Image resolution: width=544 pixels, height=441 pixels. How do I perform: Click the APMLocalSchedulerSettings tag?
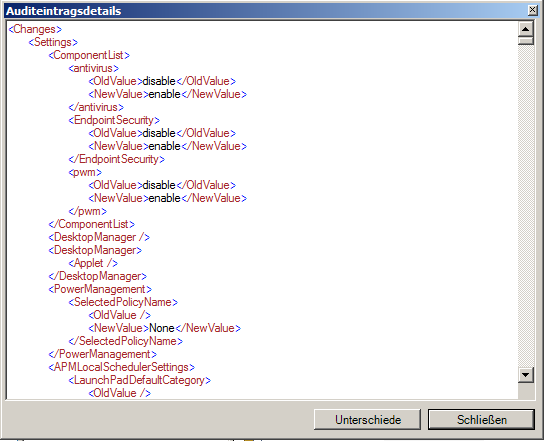pyautogui.click(x=121, y=367)
